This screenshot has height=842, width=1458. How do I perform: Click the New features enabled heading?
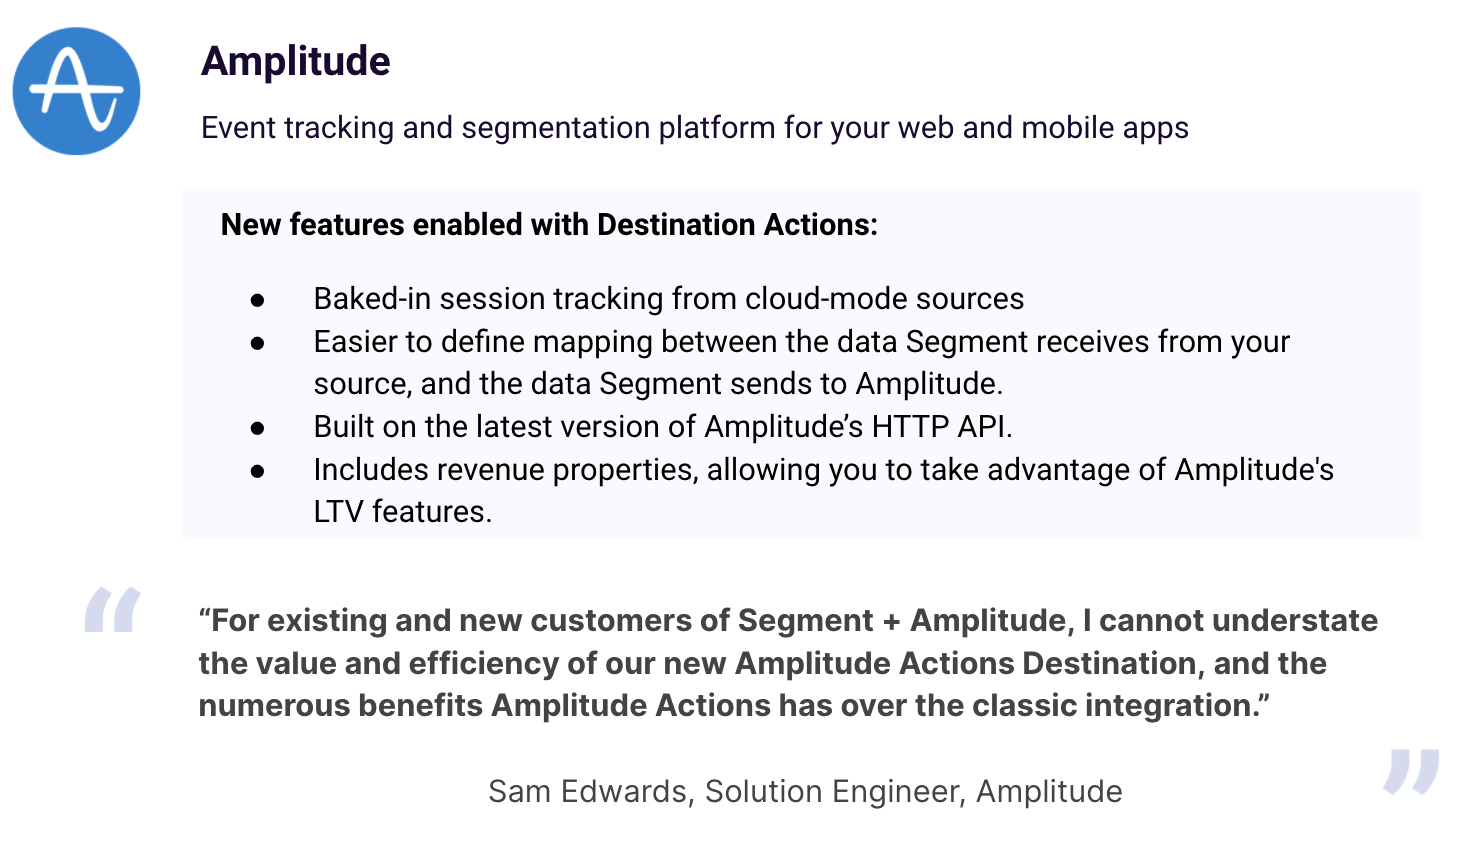pyautogui.click(x=549, y=224)
